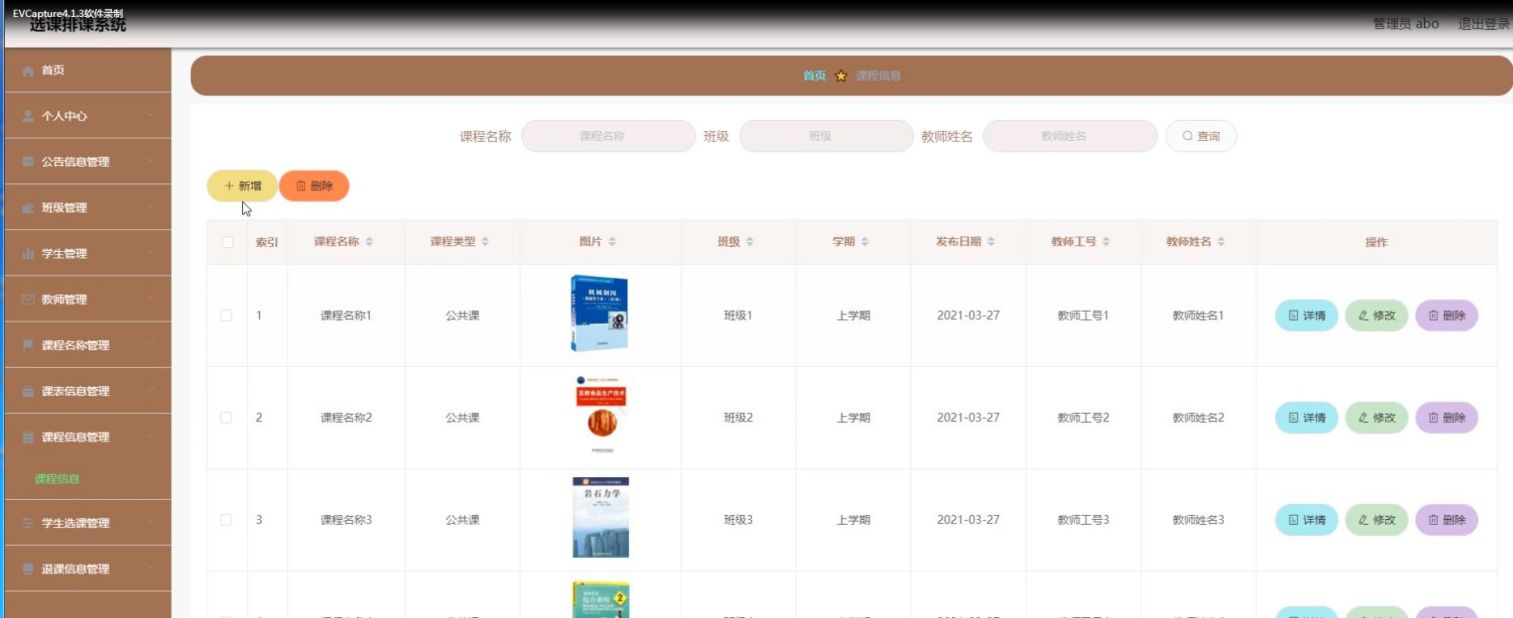This screenshot has height=618, width=1513.
Task: Open the 首页 sidebar item
Action: pos(86,70)
